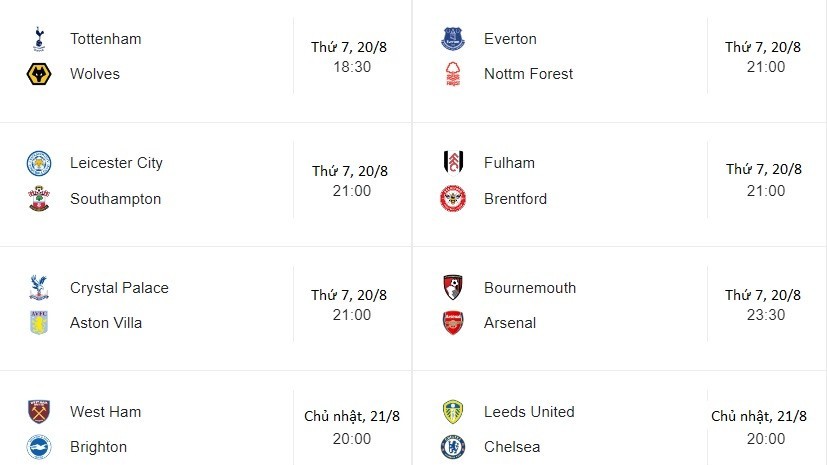Select the Leeds United team name
Screen dimensions: 827x465
[529, 412]
